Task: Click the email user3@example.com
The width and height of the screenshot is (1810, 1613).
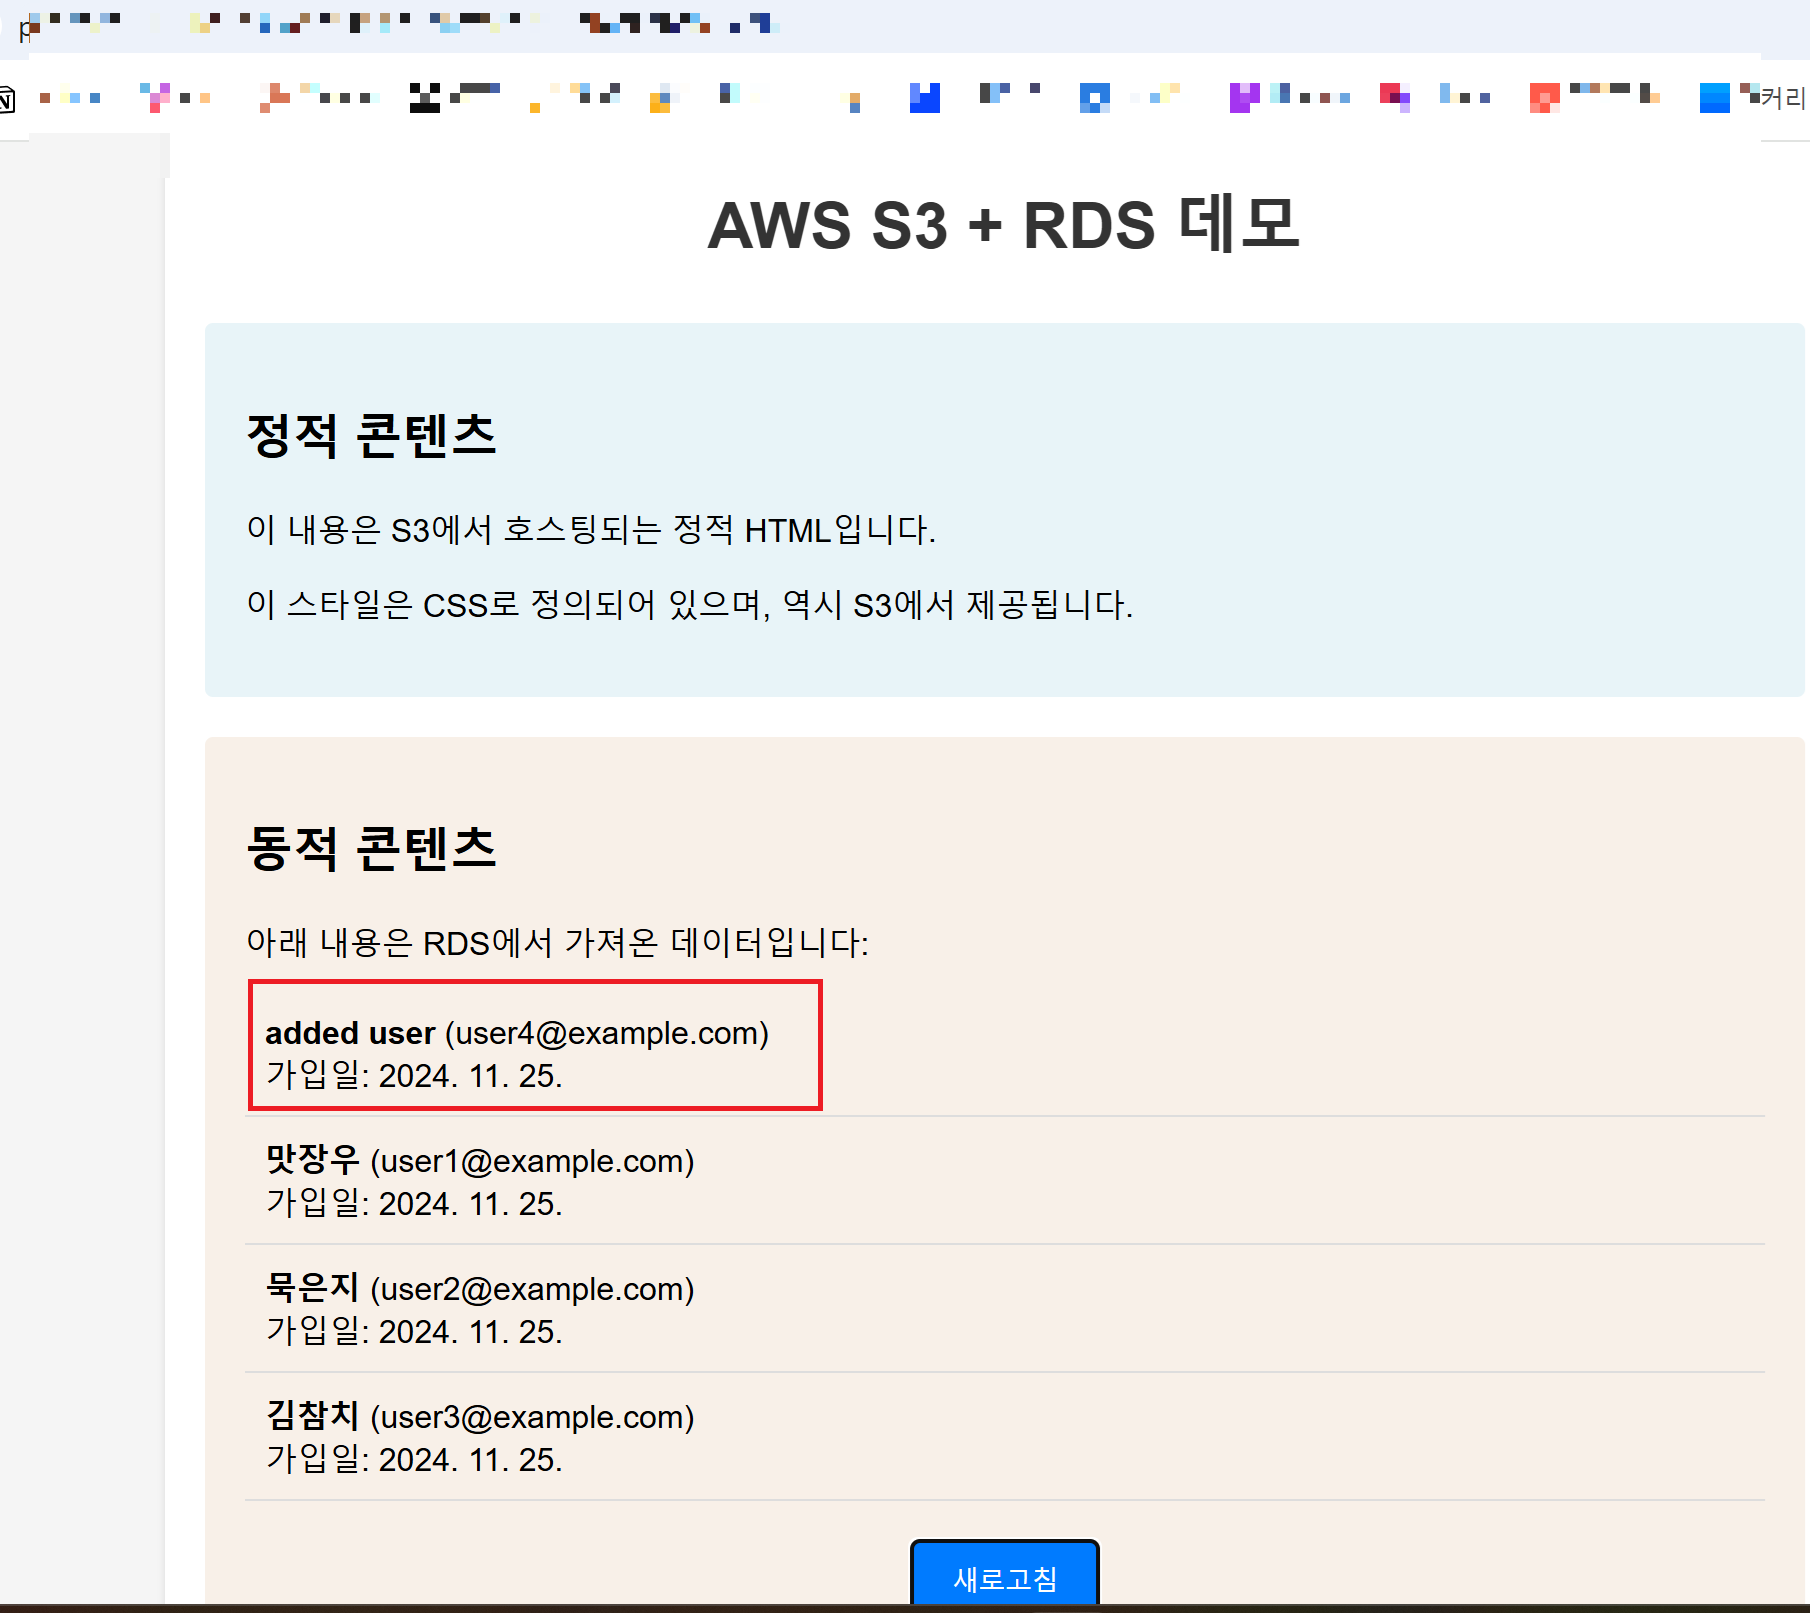Action: (532, 1416)
